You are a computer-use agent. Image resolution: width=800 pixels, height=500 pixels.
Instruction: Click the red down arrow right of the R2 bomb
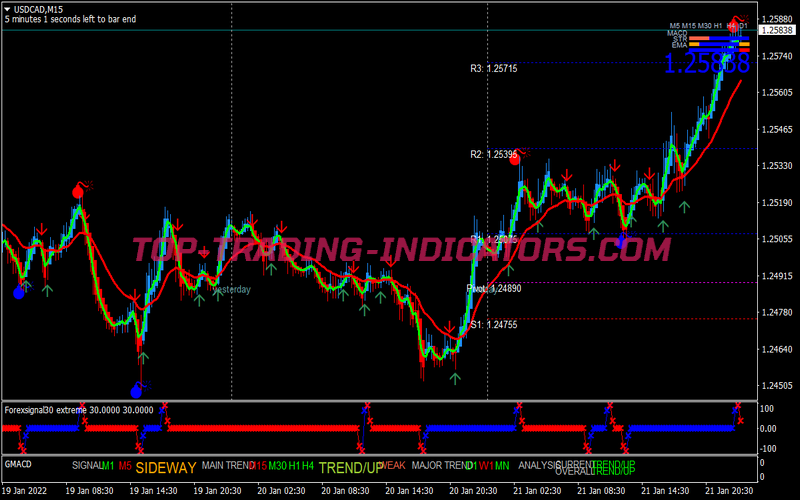point(566,176)
